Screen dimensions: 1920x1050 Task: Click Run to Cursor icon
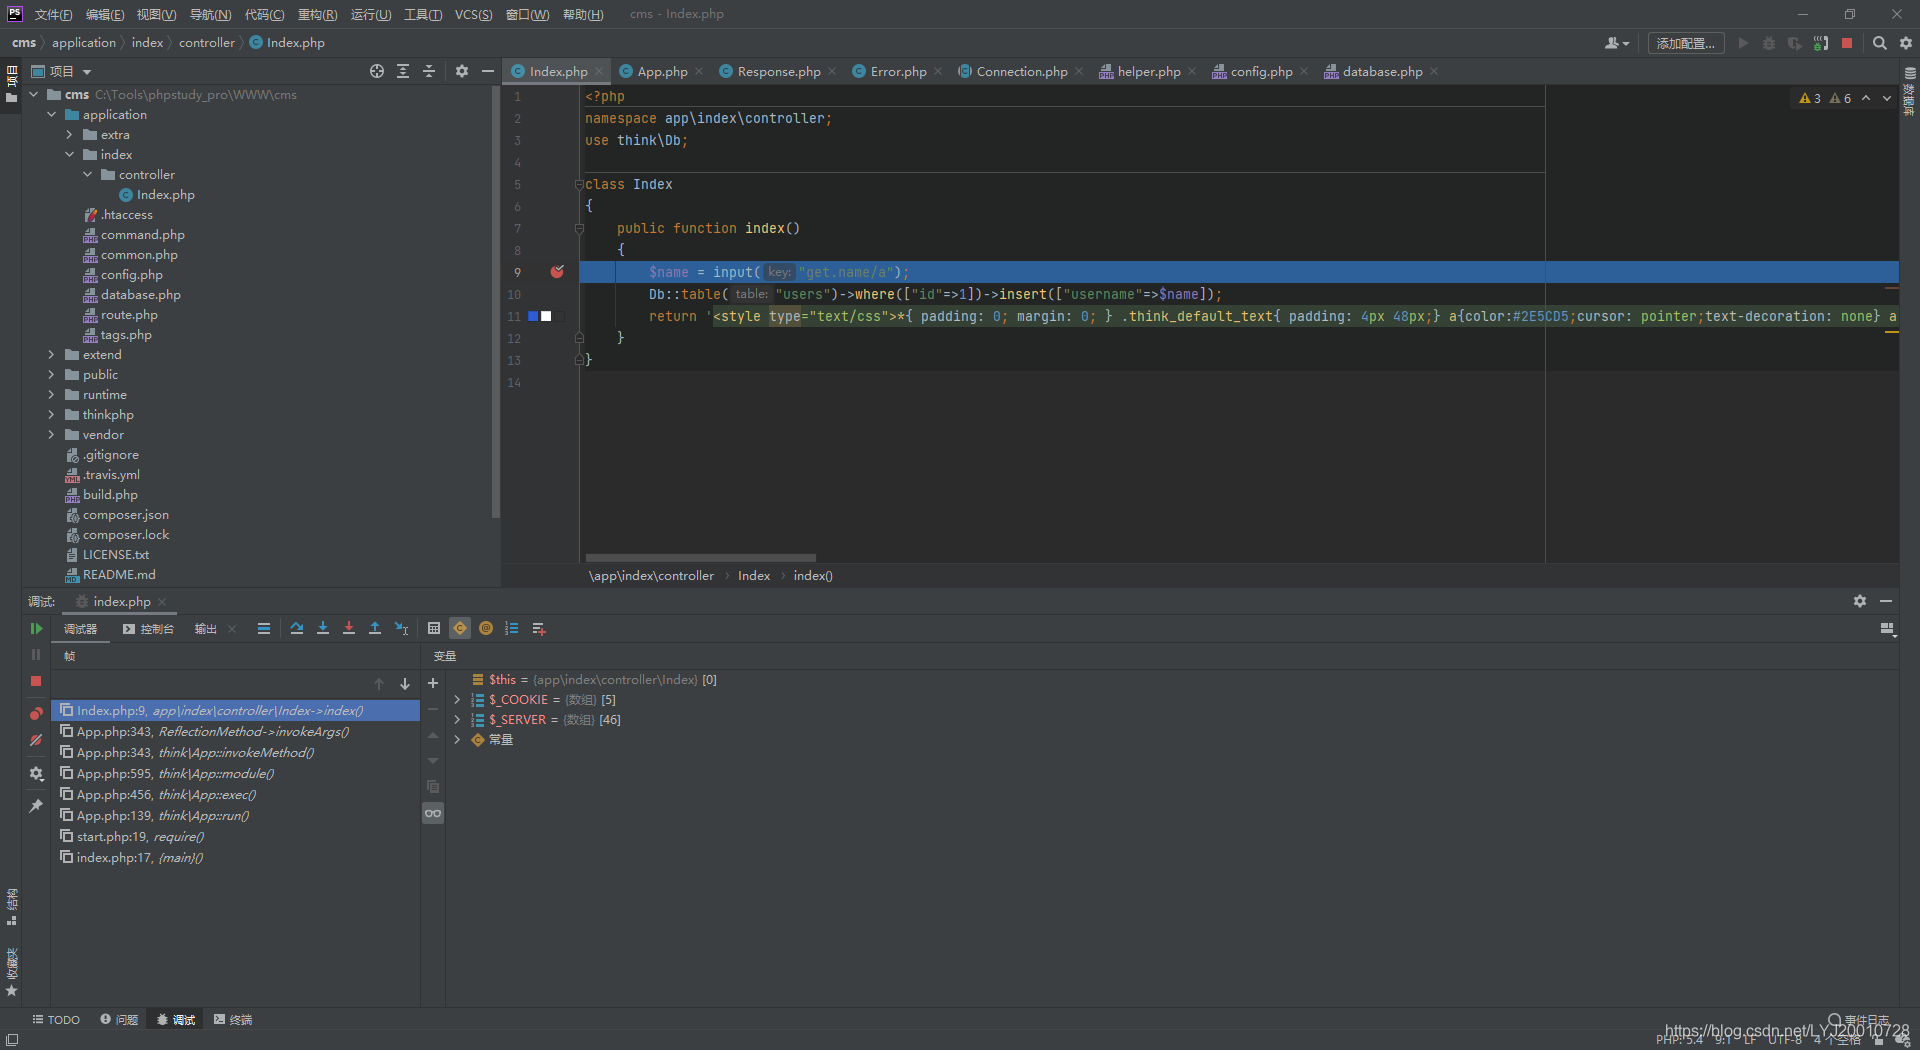401,629
